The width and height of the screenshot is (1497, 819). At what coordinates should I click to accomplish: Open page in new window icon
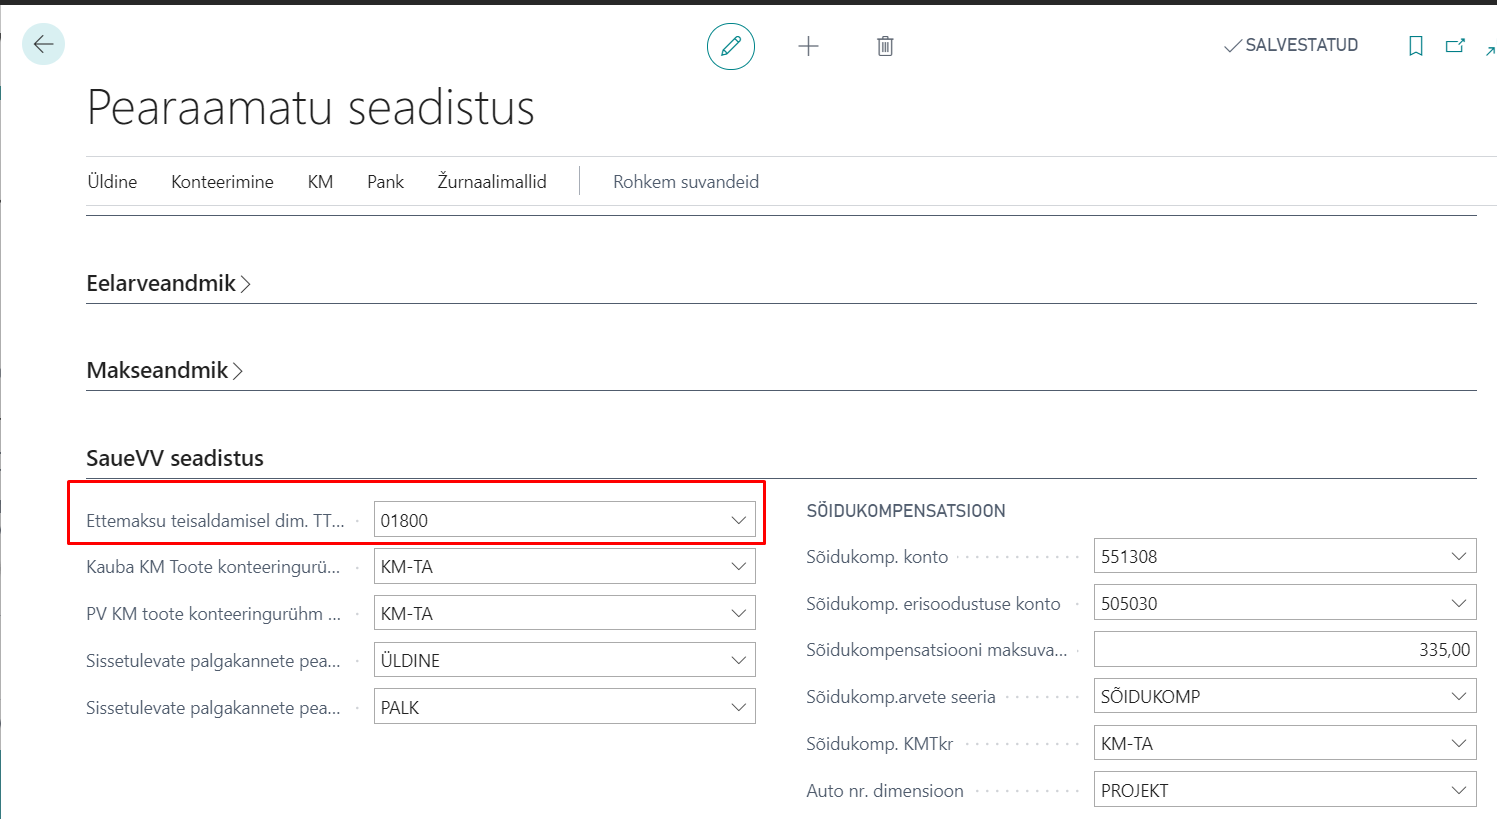point(1455,46)
